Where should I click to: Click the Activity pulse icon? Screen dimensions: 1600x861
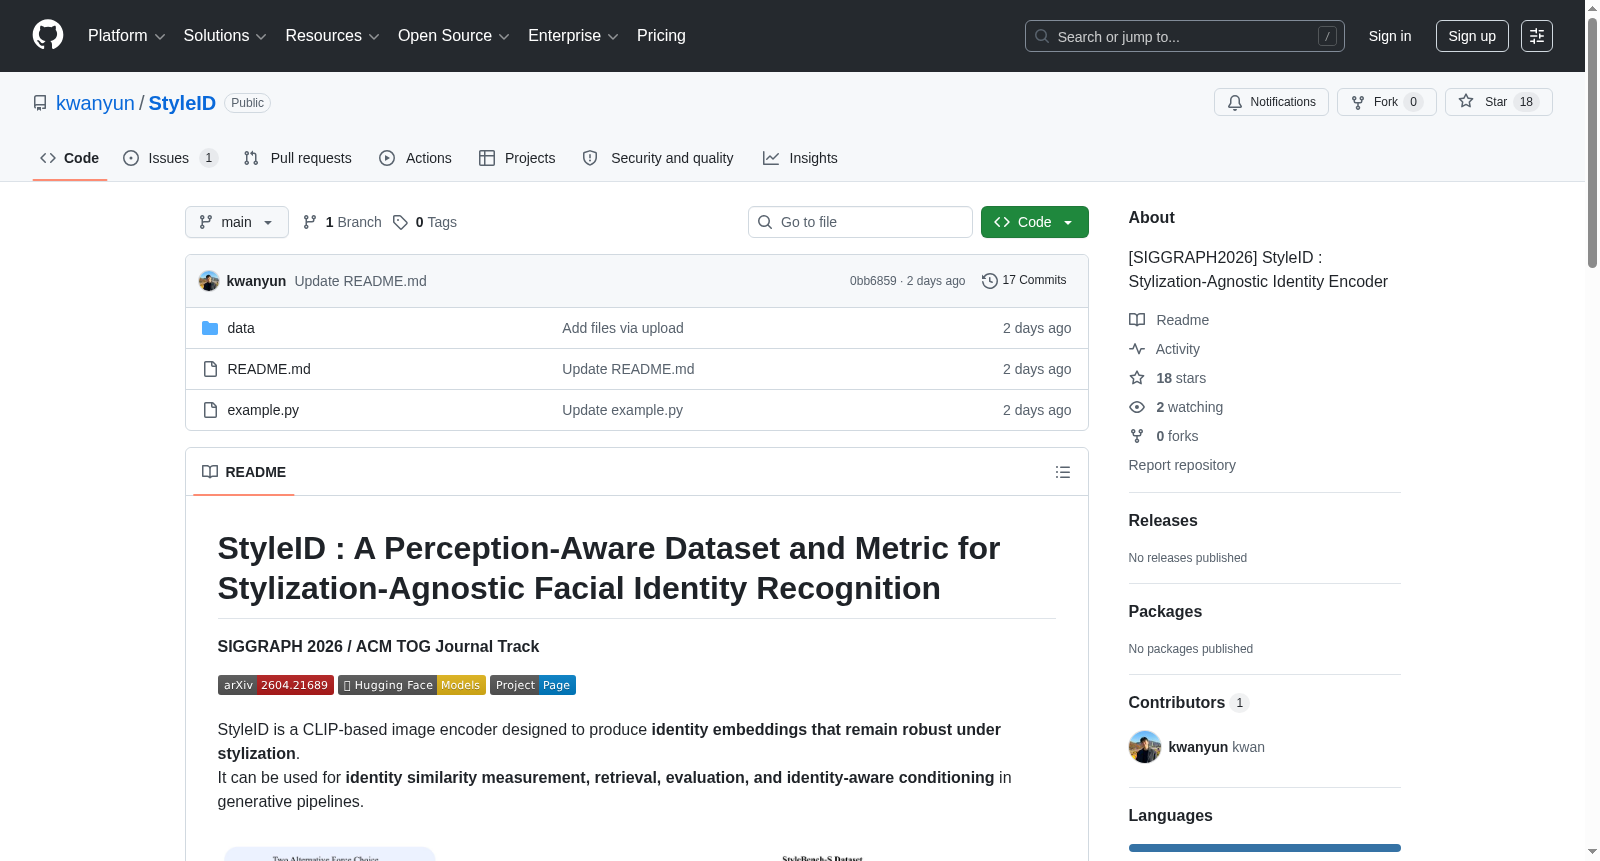(x=1137, y=349)
